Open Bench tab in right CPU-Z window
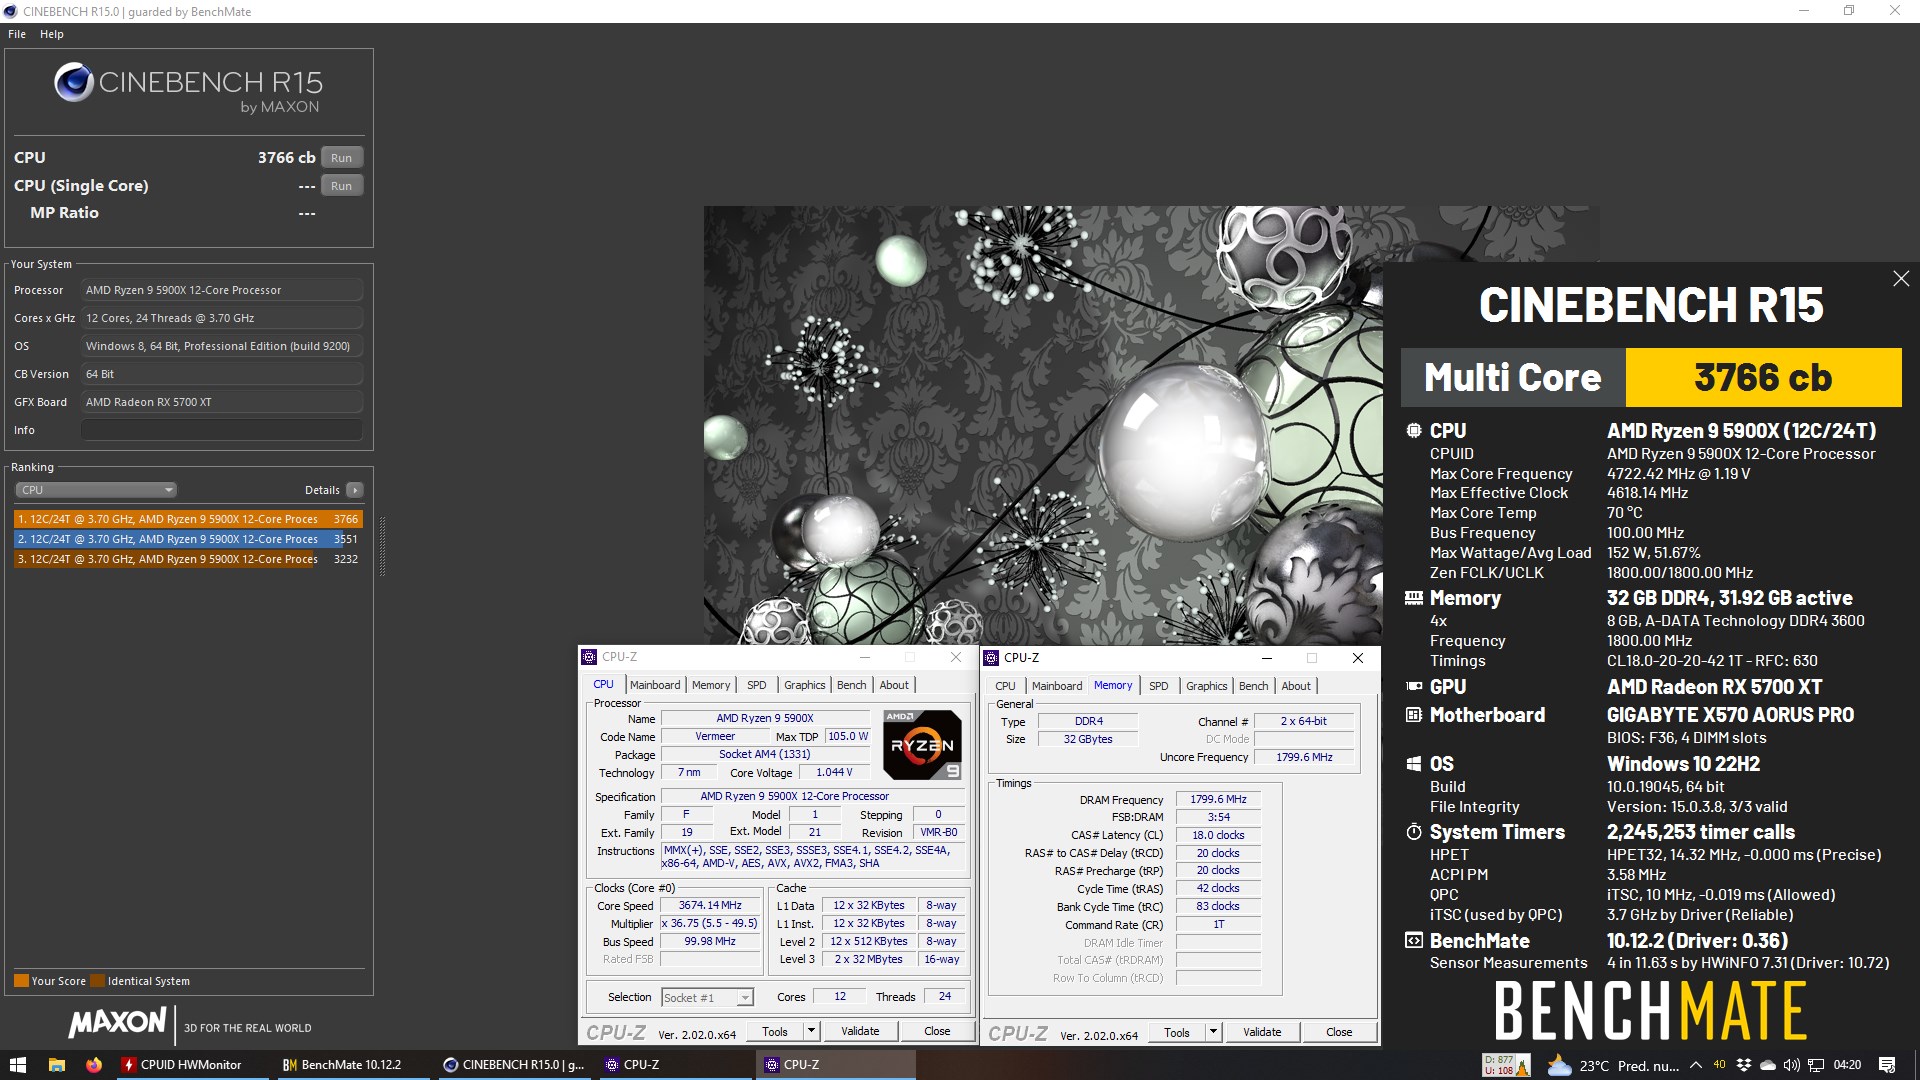 1254,686
